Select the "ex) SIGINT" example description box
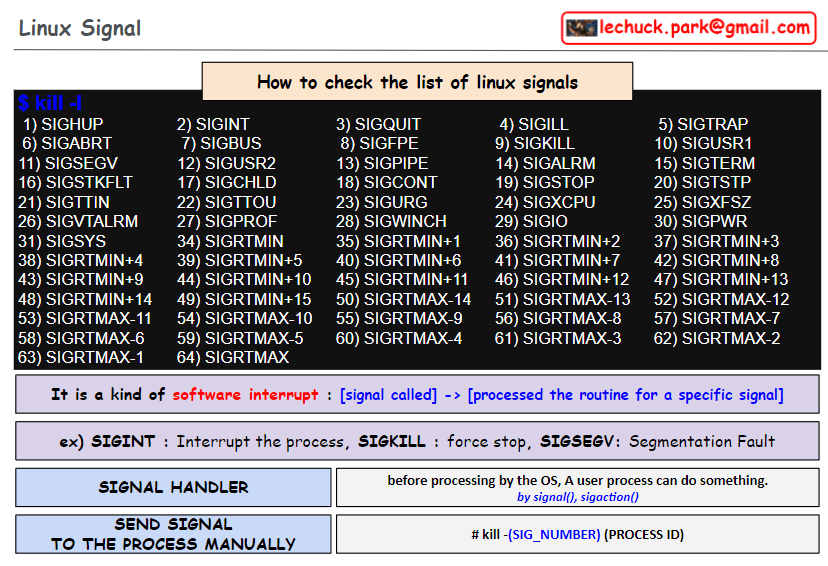Screen dimensions: 828x566 coord(417,441)
